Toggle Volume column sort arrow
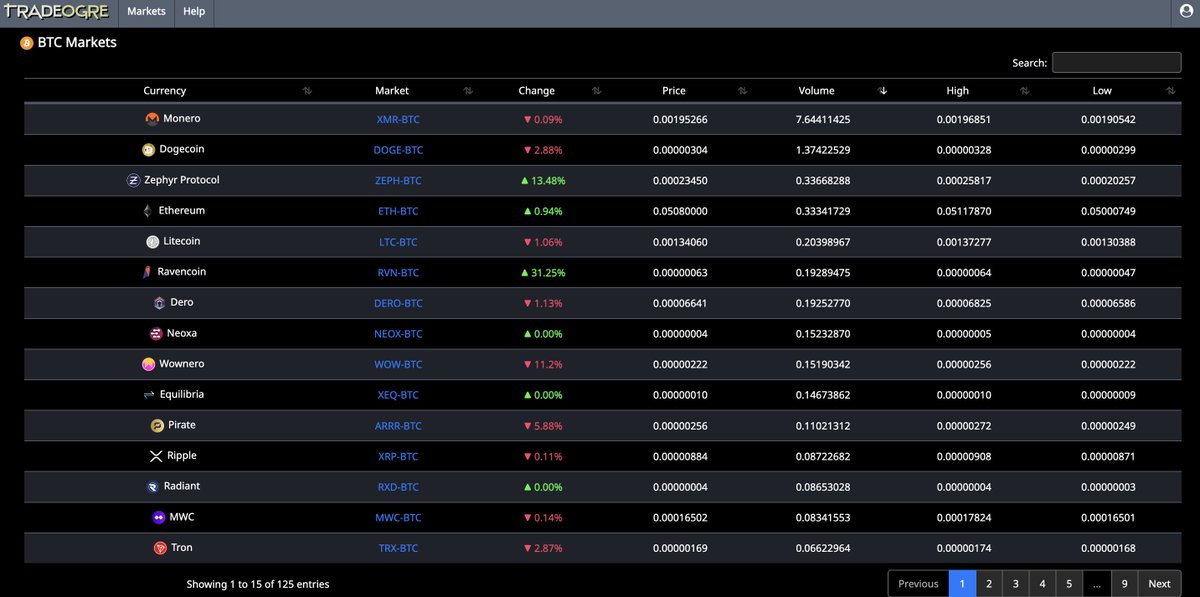1200x597 pixels. 882,91
